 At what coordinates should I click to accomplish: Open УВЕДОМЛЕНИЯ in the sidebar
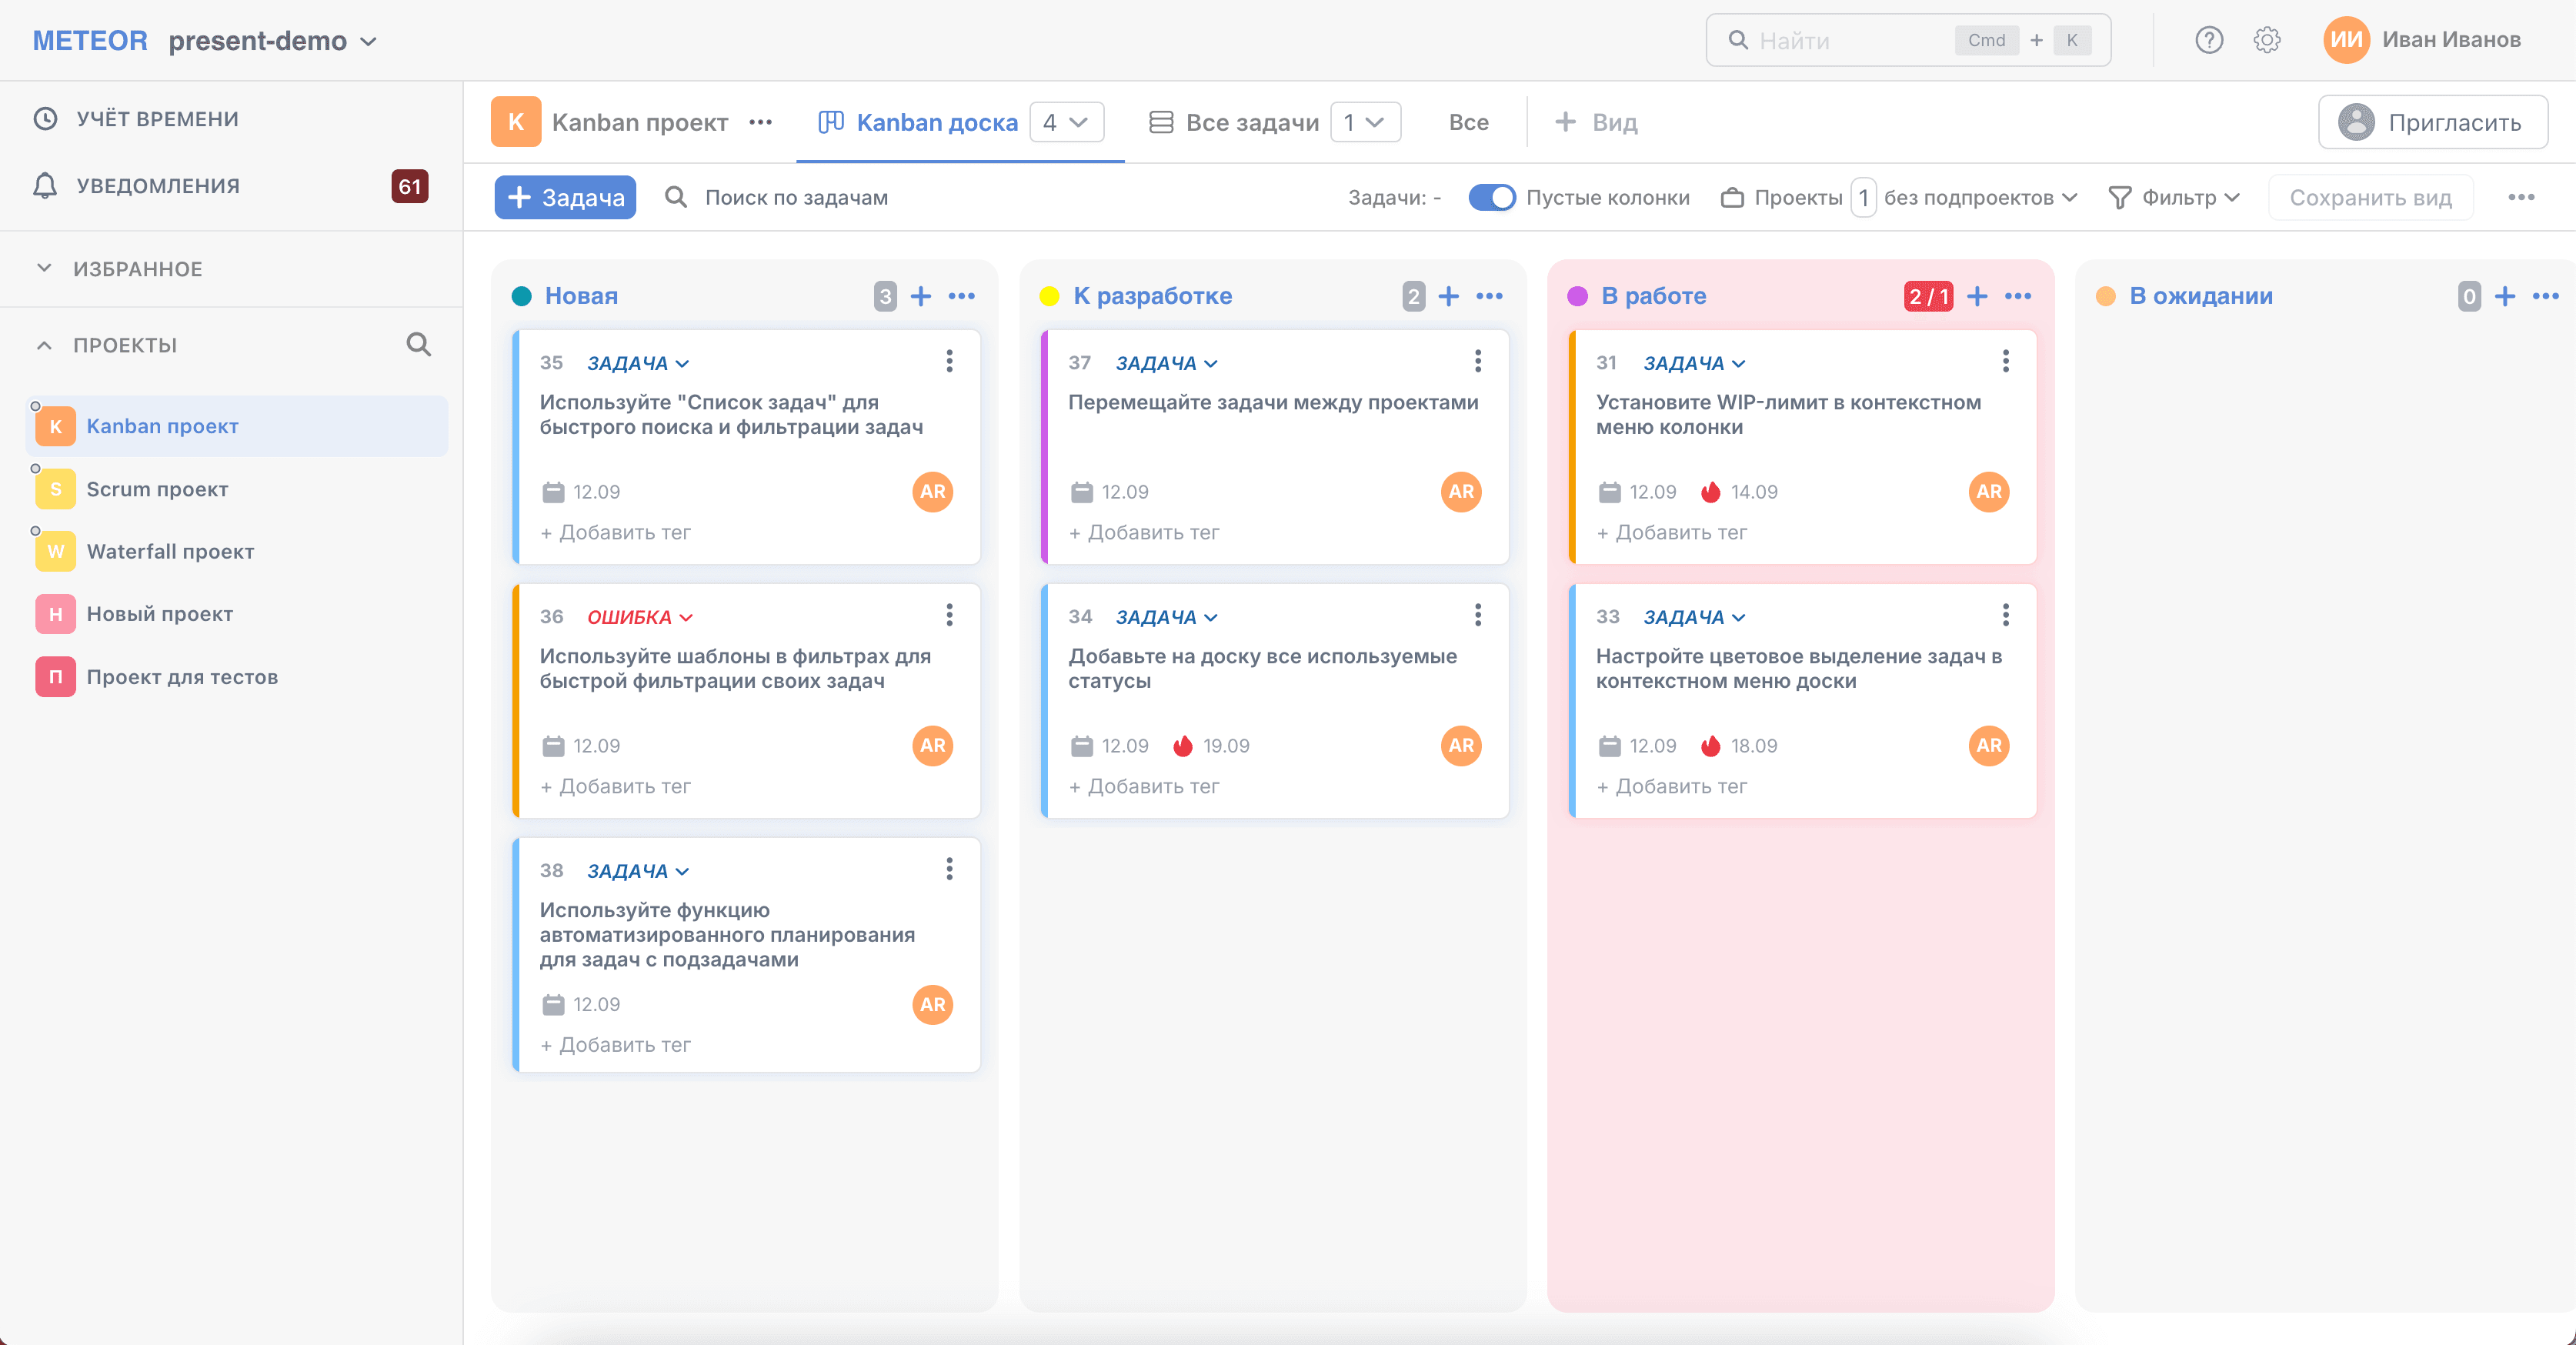[x=158, y=186]
